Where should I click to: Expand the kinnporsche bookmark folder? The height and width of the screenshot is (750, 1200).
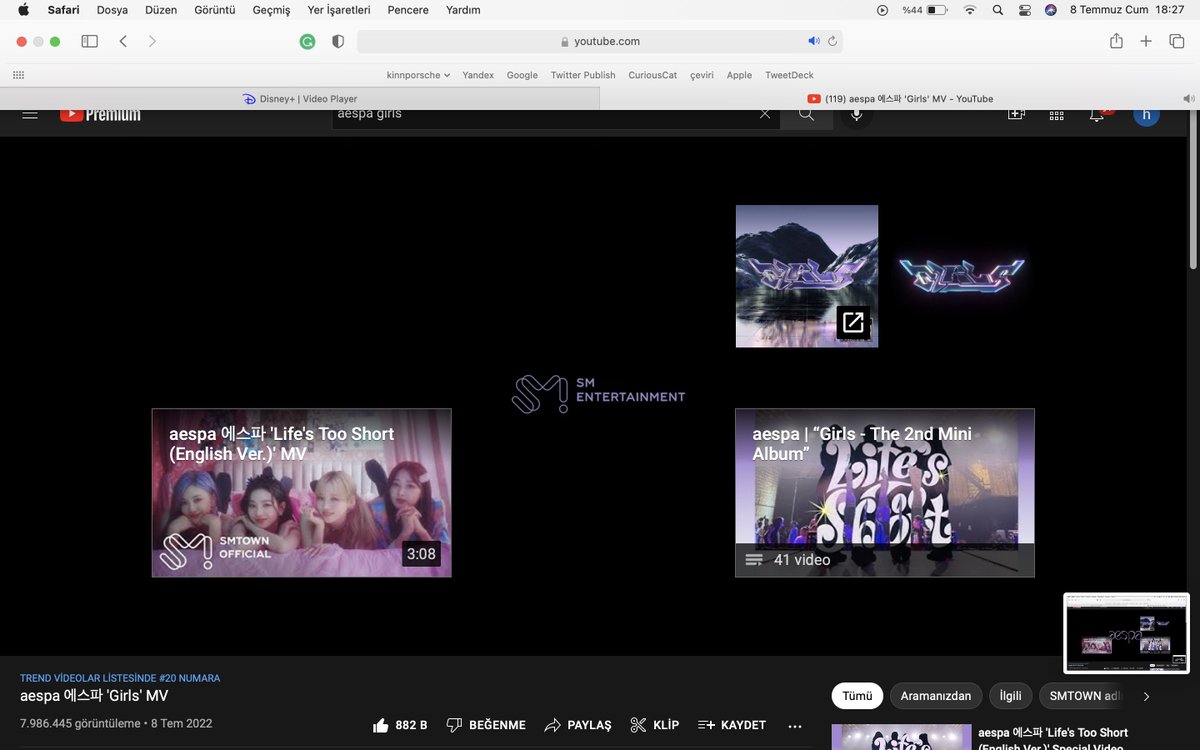(x=418, y=75)
